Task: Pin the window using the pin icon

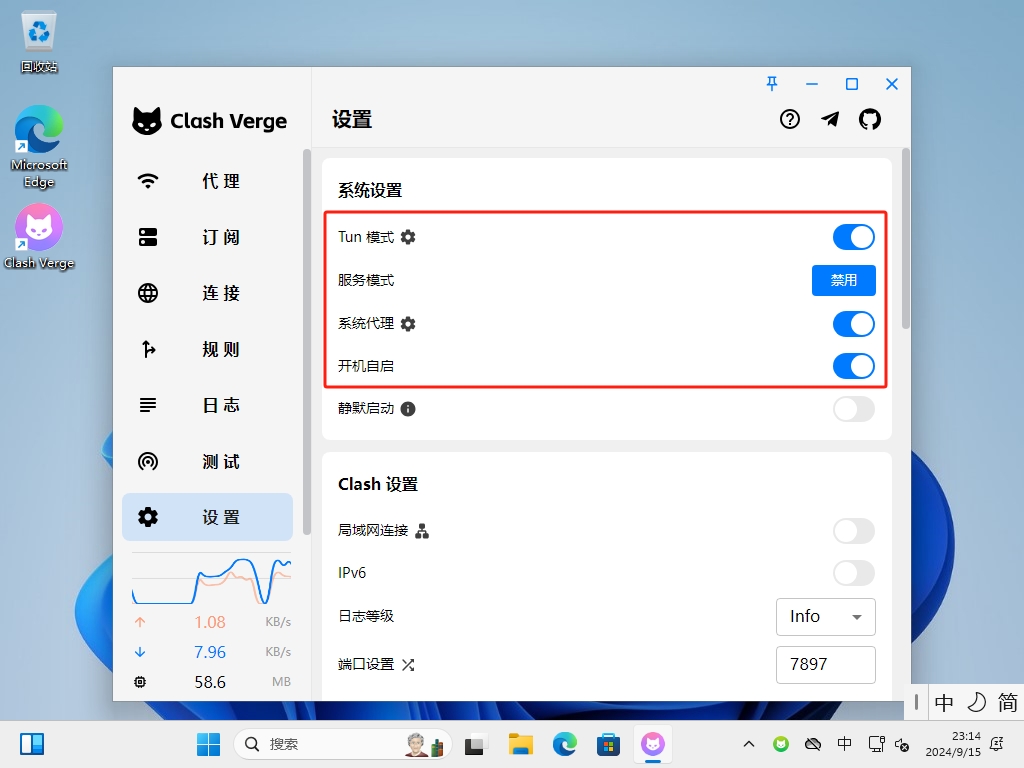Action: pyautogui.click(x=772, y=84)
